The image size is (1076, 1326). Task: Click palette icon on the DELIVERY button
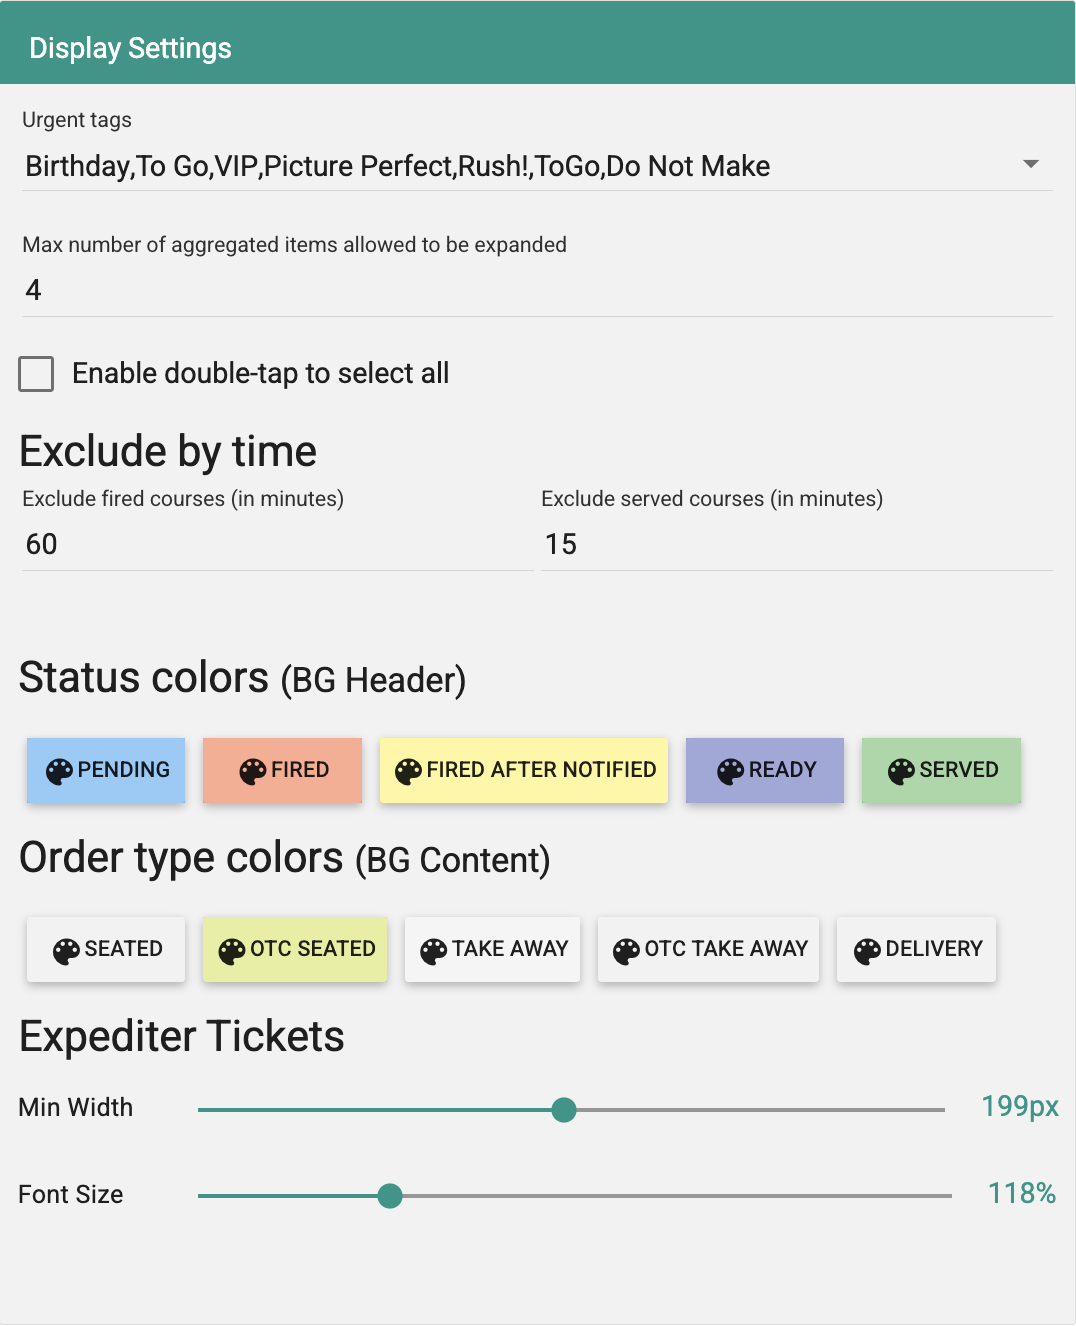868,951
